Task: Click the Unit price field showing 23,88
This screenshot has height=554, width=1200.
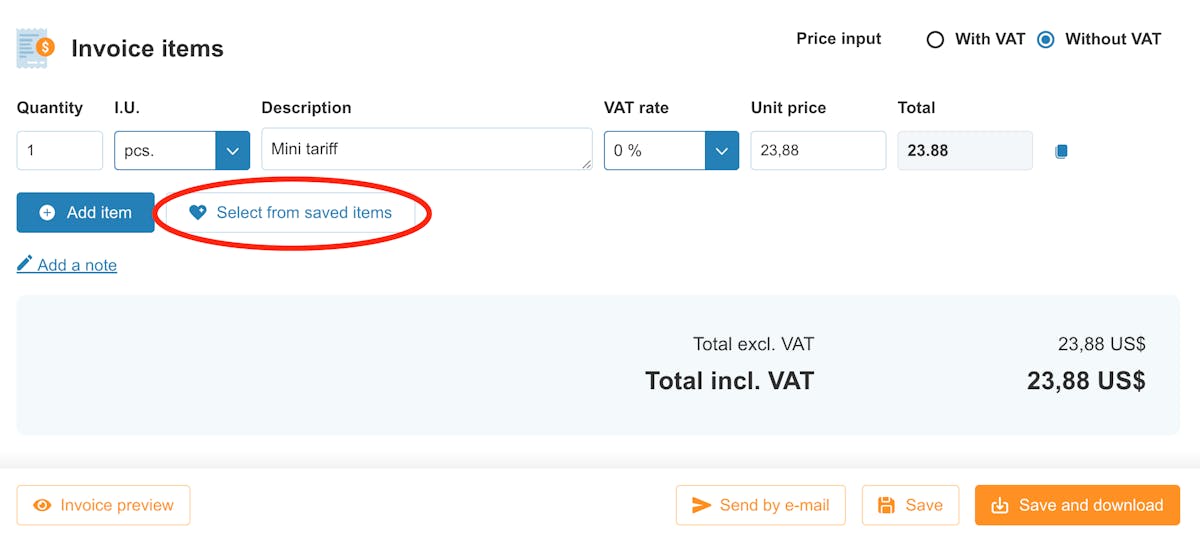Action: pyautogui.click(x=818, y=151)
